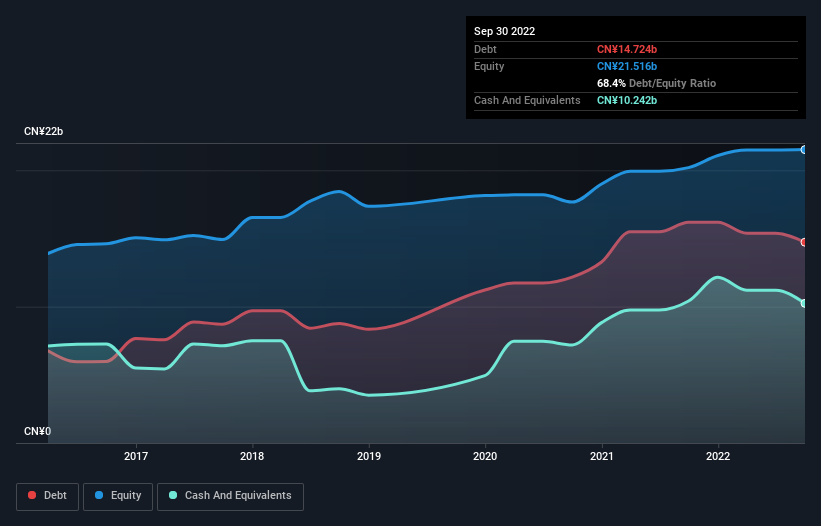Screen dimensions: 821x526
Task: Click the 2022 x-axis label
Action: click(x=718, y=456)
